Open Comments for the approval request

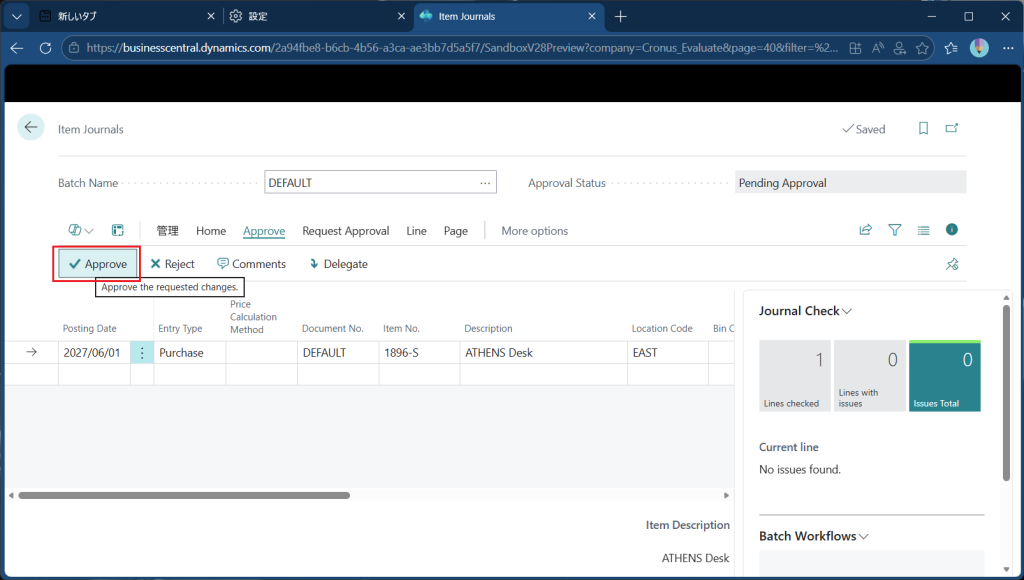coord(251,264)
